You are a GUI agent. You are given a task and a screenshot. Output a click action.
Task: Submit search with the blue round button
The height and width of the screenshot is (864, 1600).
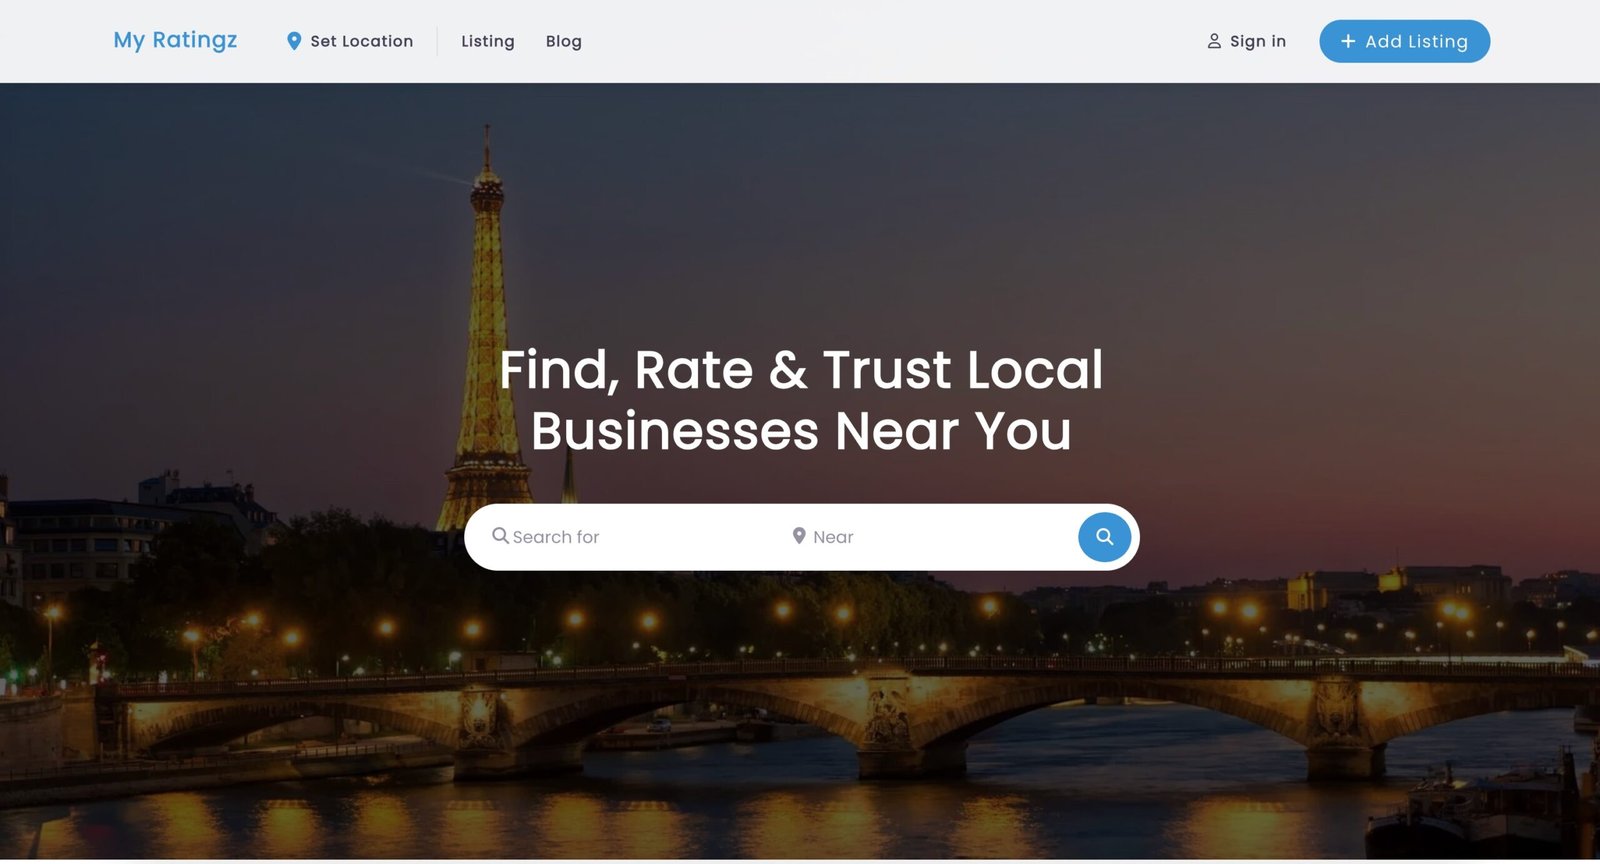(1104, 537)
